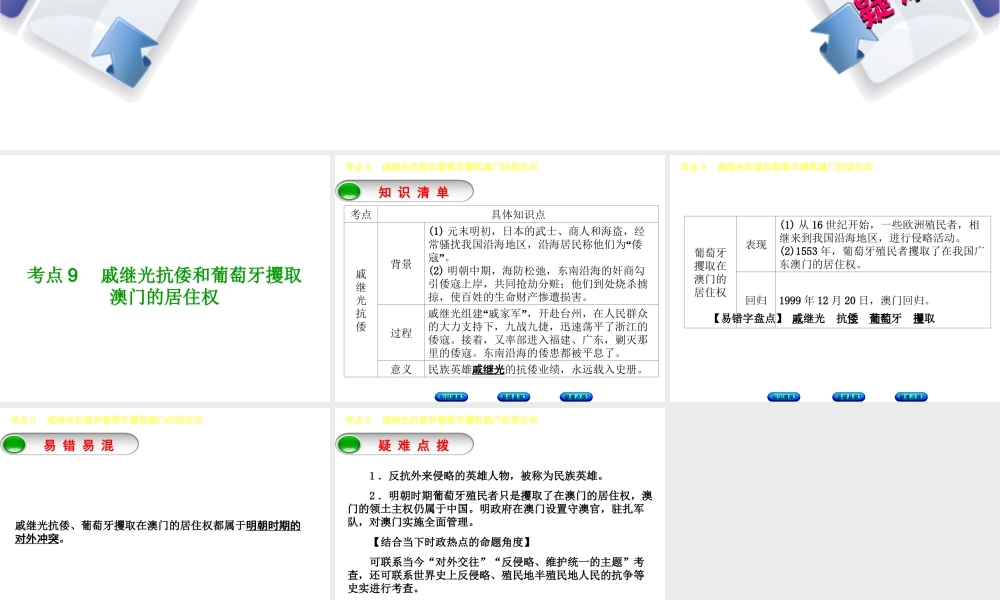The image size is (1000, 600).
Task: Click the underlined word 攫取 in 易错字盘点
Action: [x=923, y=318]
